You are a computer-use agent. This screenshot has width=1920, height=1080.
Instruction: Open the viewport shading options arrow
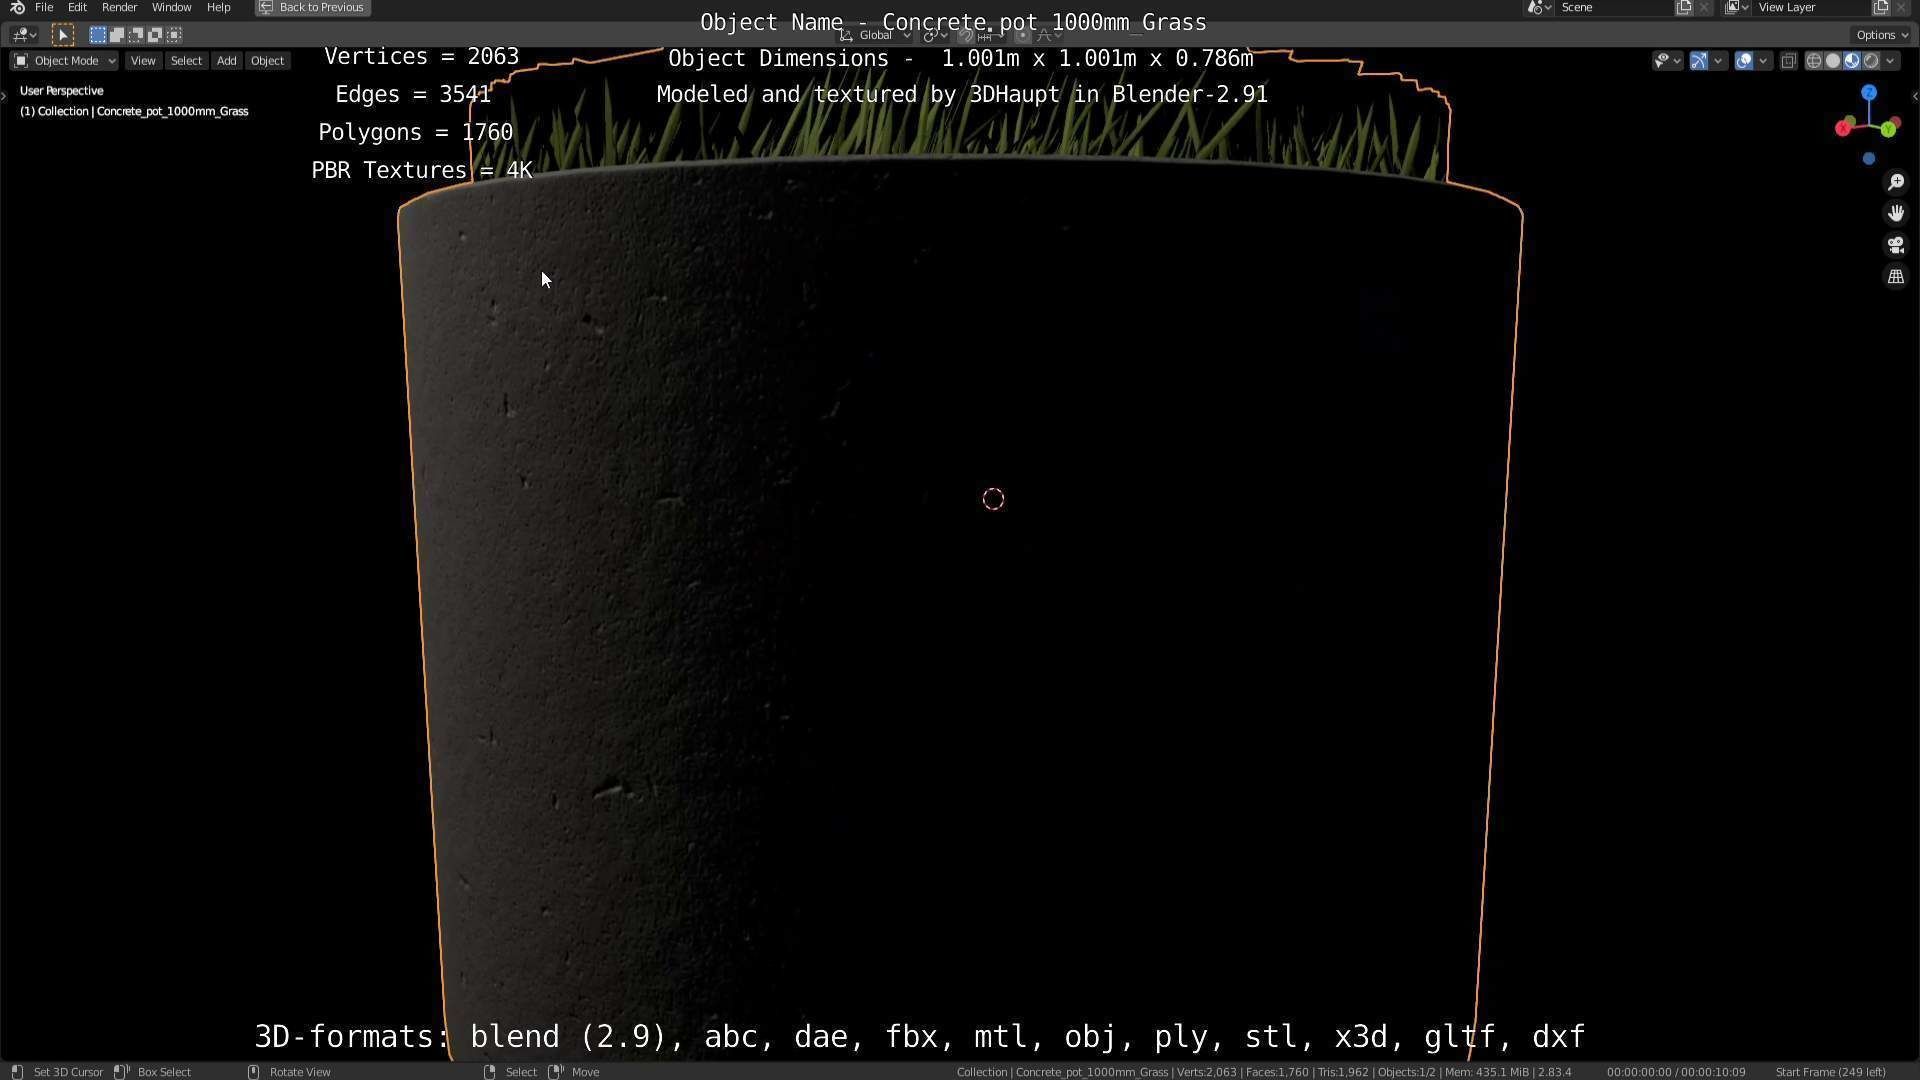pyautogui.click(x=1890, y=61)
